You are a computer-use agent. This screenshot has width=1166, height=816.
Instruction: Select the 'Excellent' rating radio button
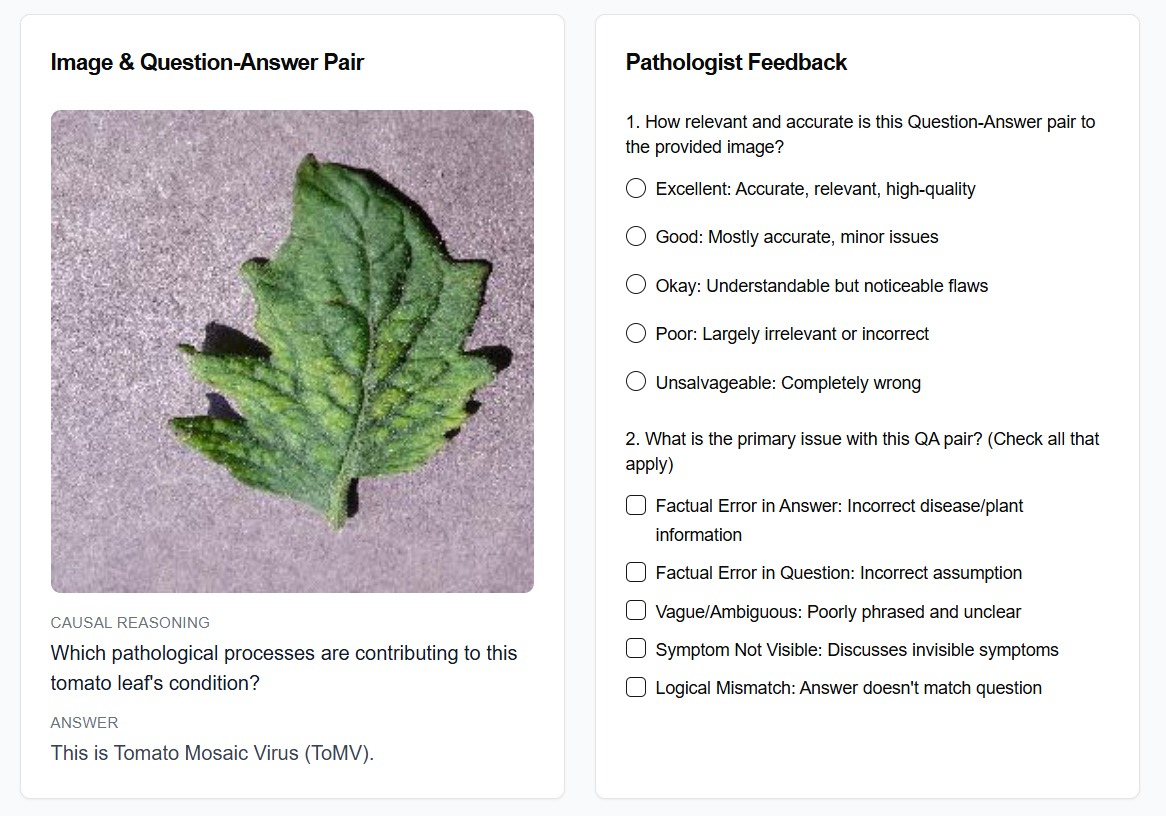[636, 189]
